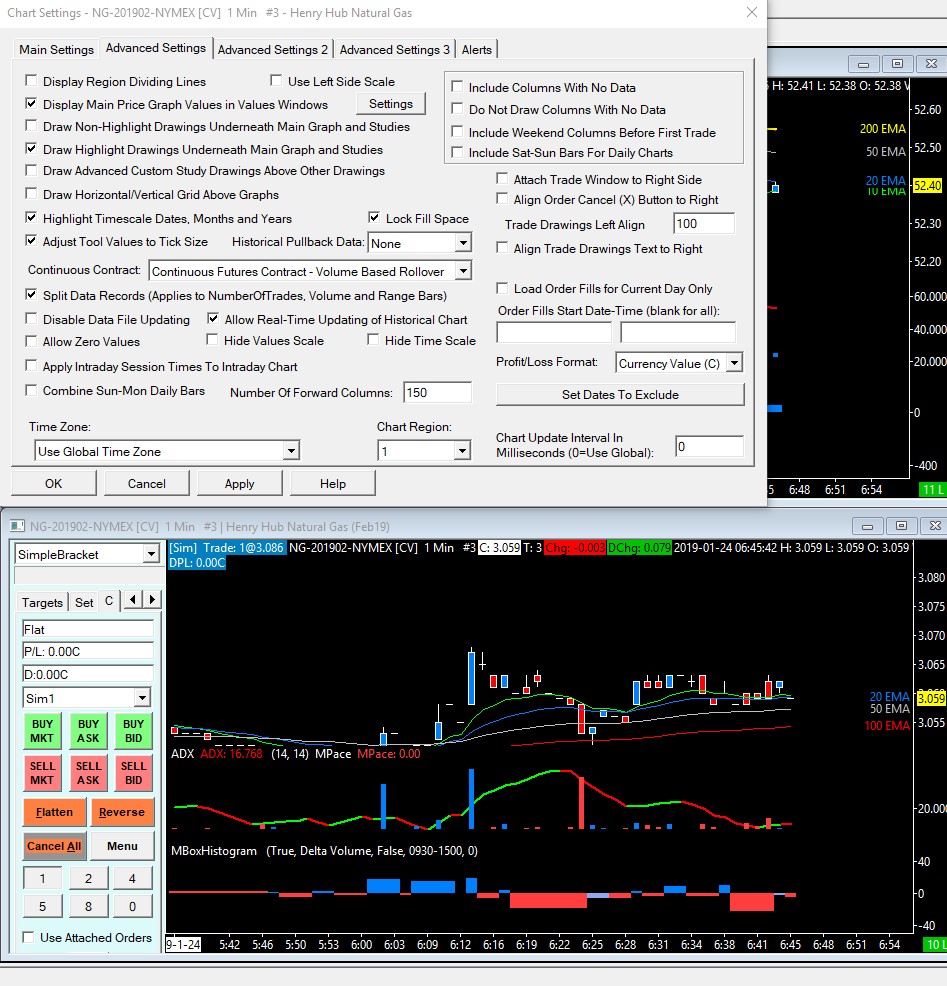This screenshot has height=986, width=947.
Task: Click Number Of Forward Columns field
Action: click(437, 392)
